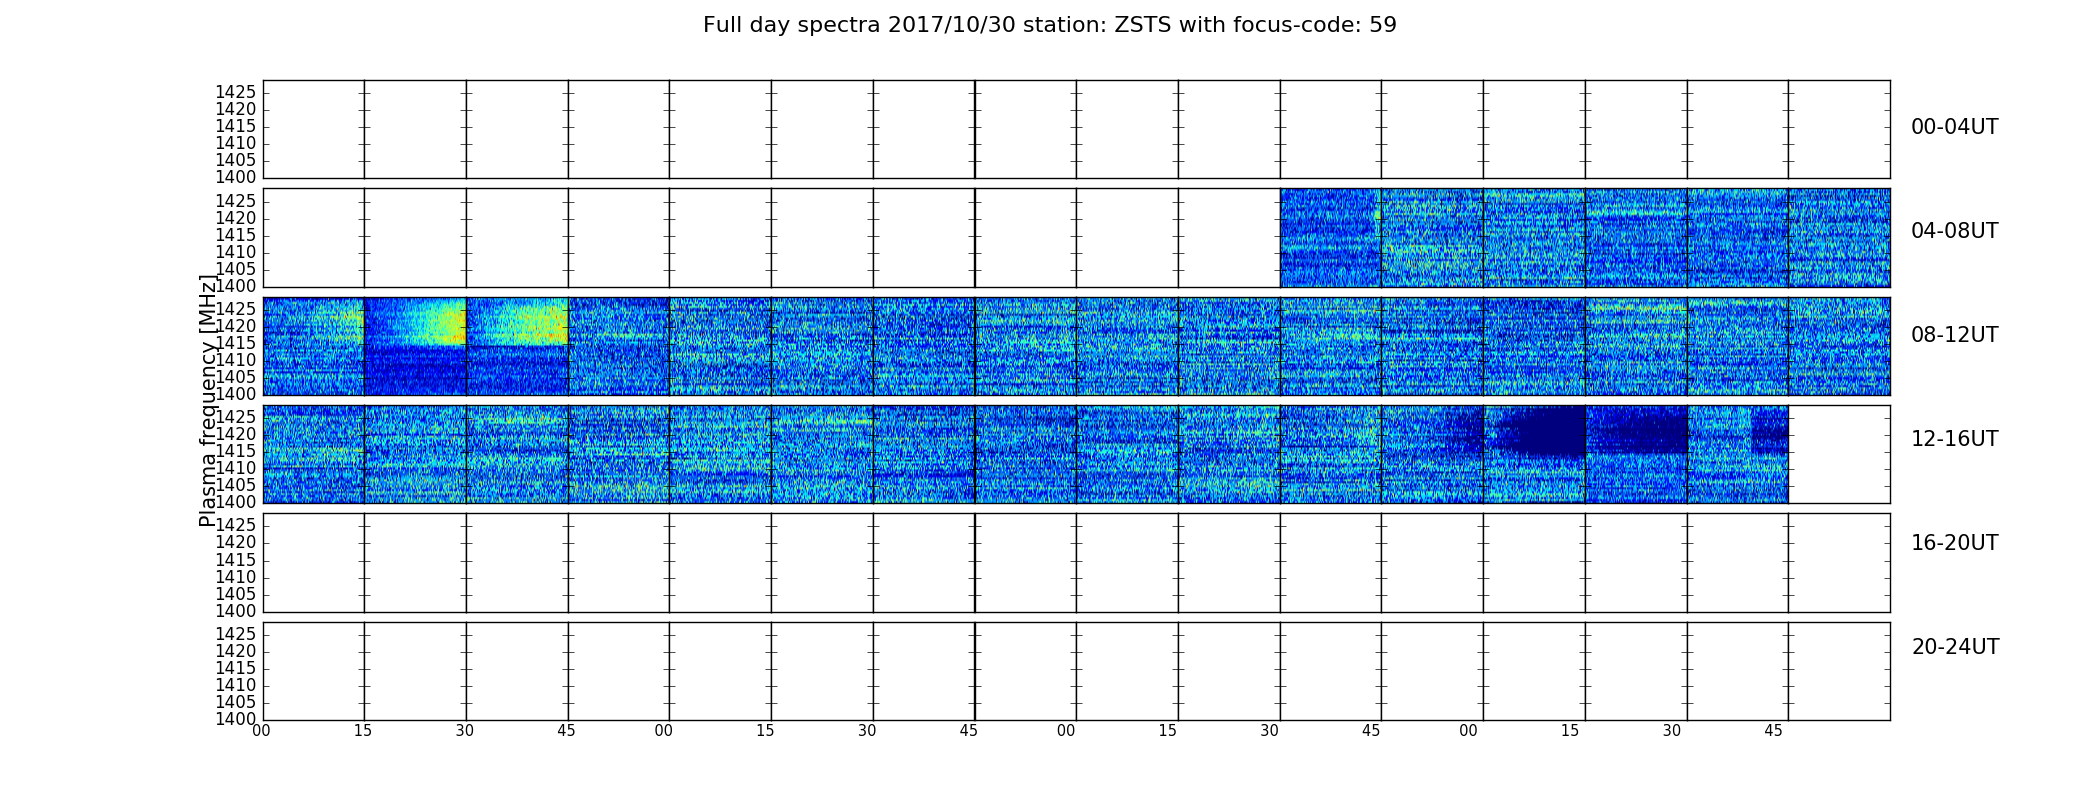The width and height of the screenshot is (2100, 800).
Task: Click the spectrogram data in 04-08UT panel
Action: pos(1585,238)
